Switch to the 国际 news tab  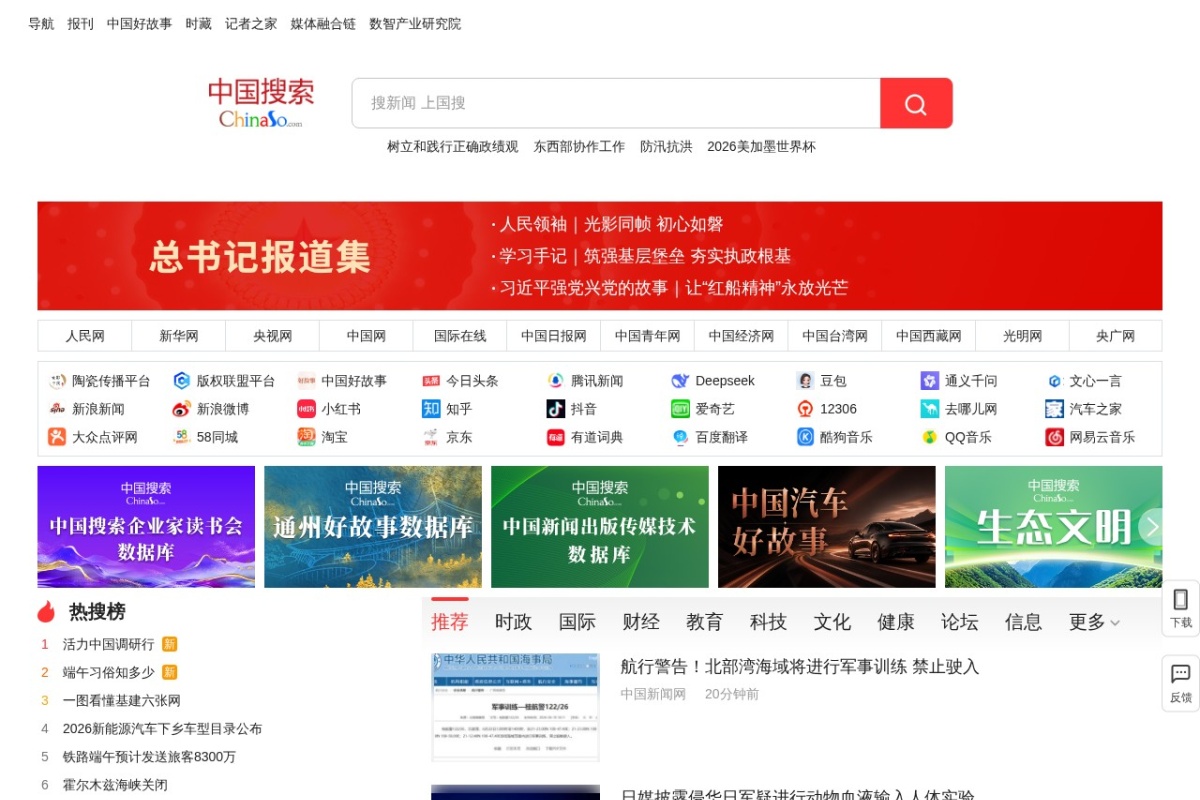[577, 622]
